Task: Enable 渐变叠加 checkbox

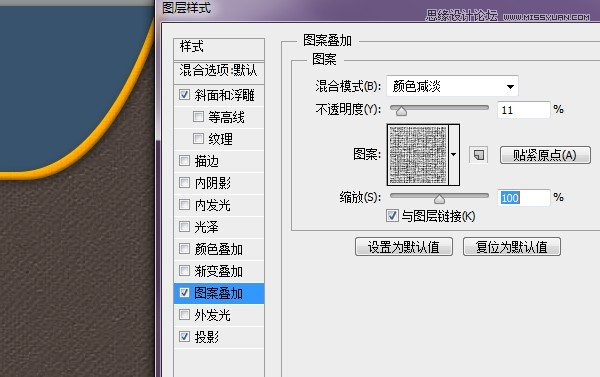Action: click(184, 271)
